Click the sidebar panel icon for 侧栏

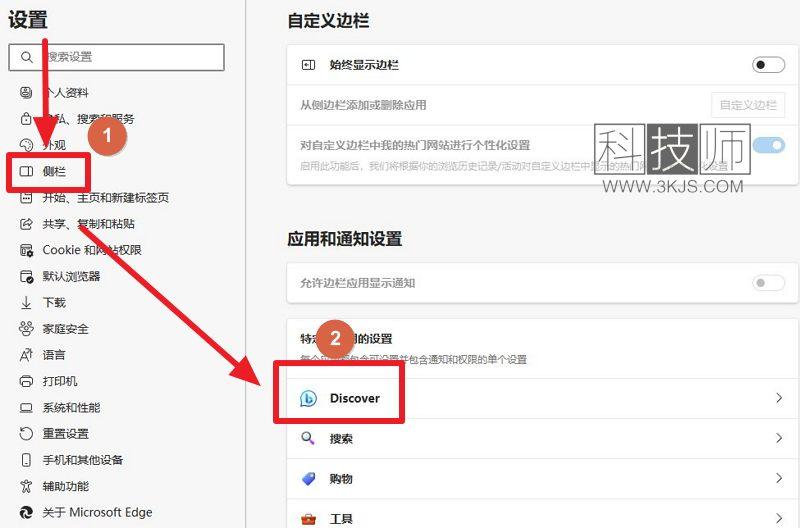(26, 171)
